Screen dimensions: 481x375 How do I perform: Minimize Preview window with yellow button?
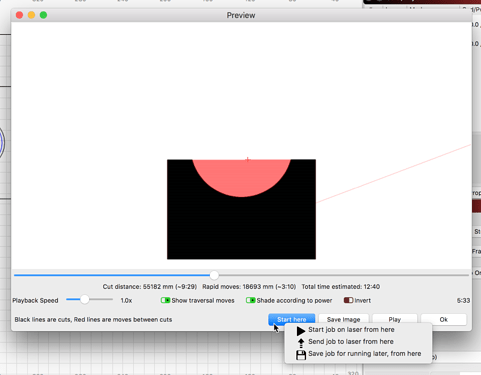point(31,15)
